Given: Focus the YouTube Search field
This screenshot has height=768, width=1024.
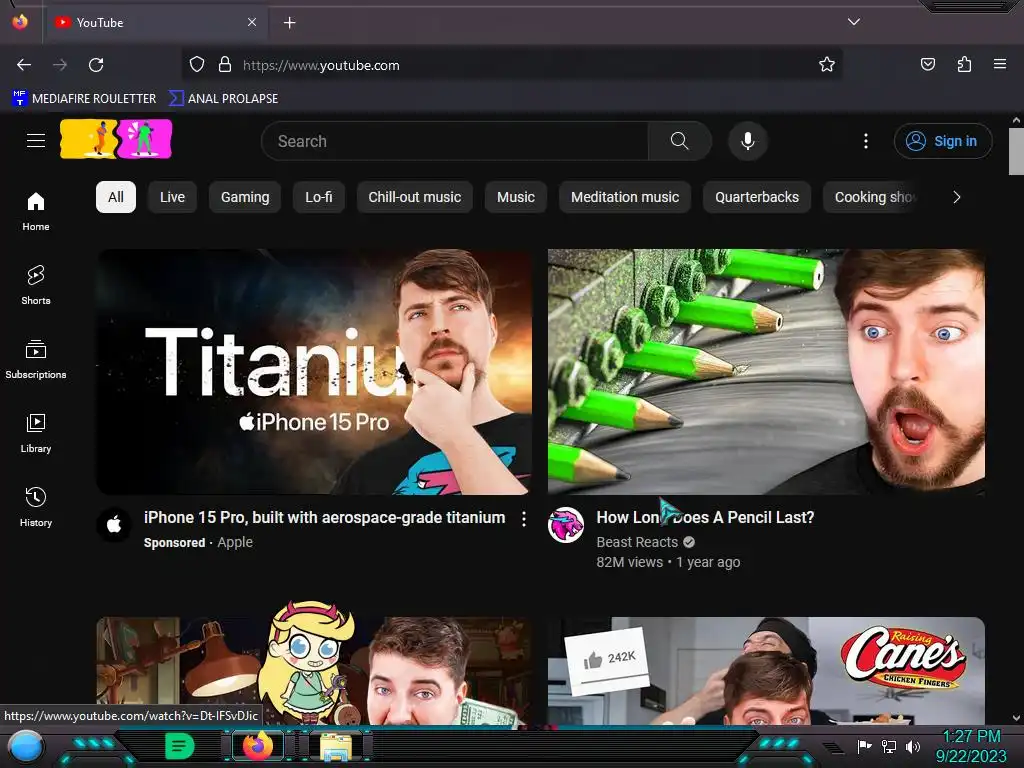Looking at the screenshot, I should (455, 141).
